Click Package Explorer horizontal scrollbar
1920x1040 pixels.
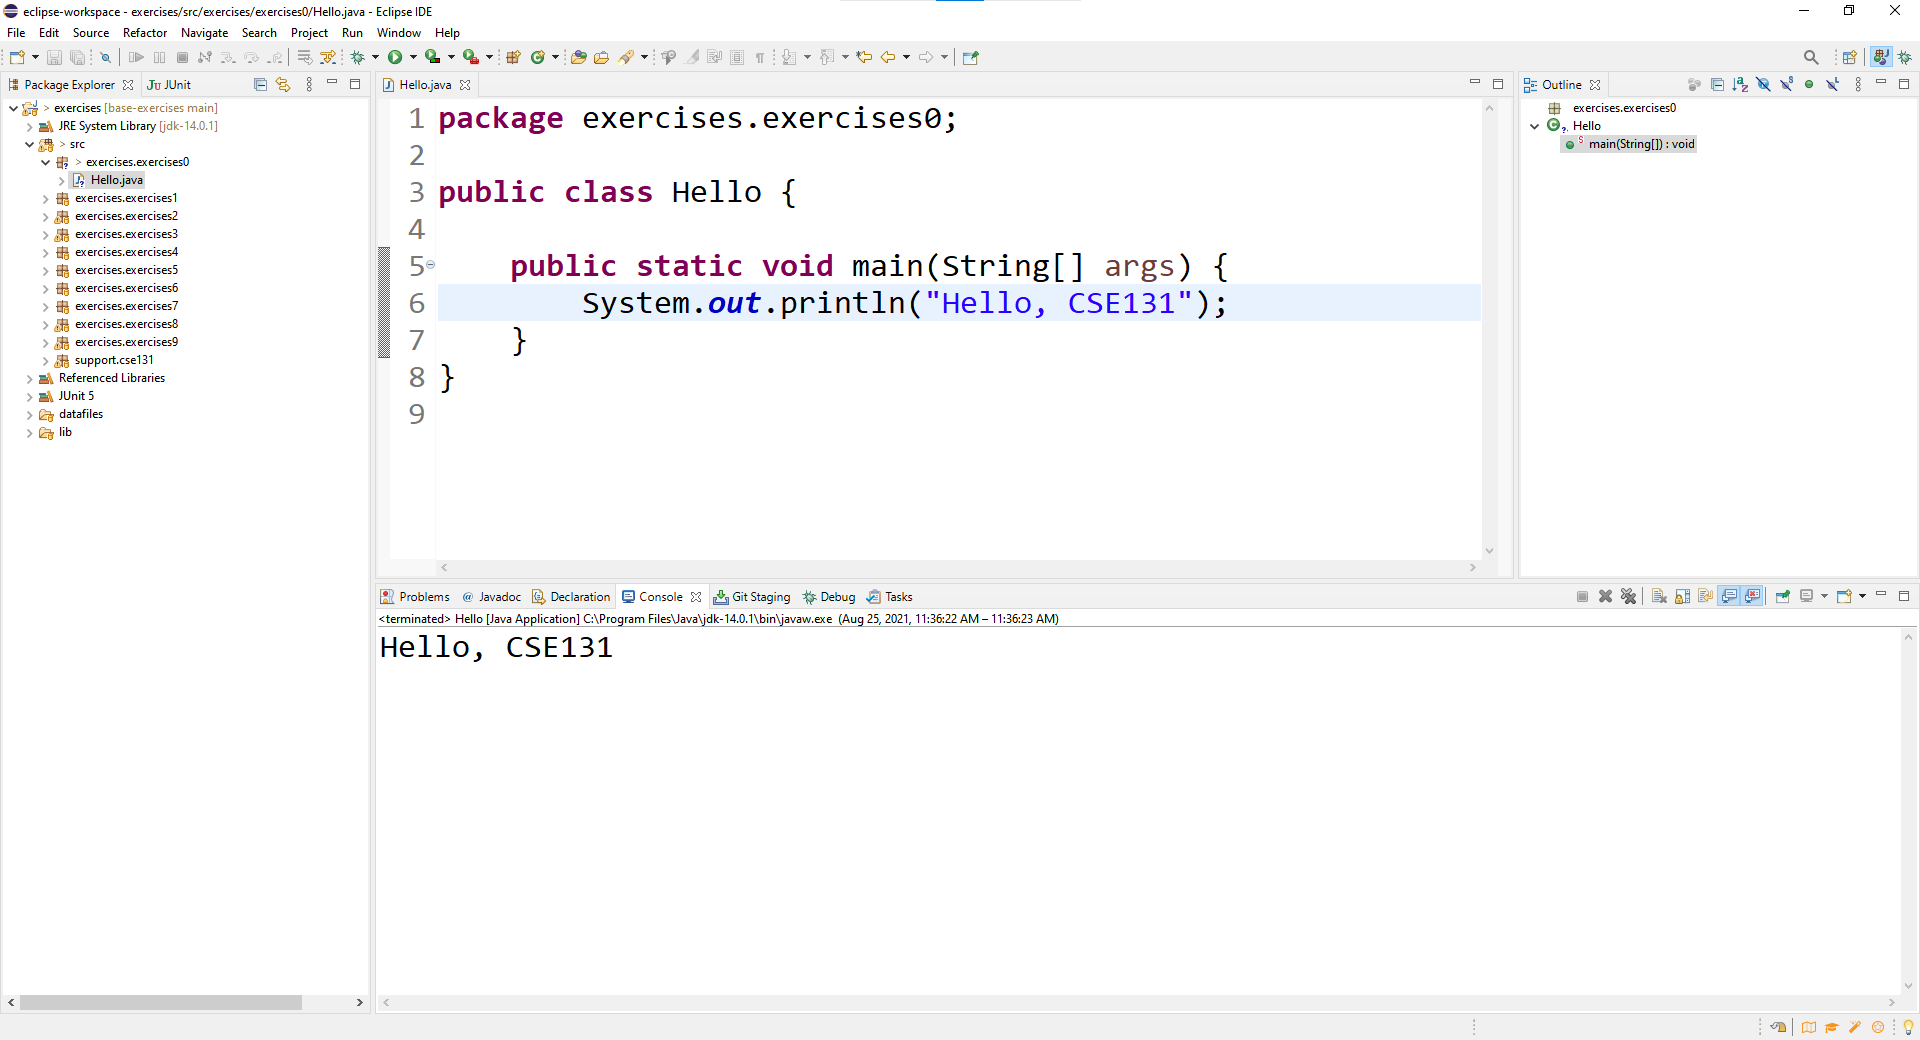[x=160, y=1002]
